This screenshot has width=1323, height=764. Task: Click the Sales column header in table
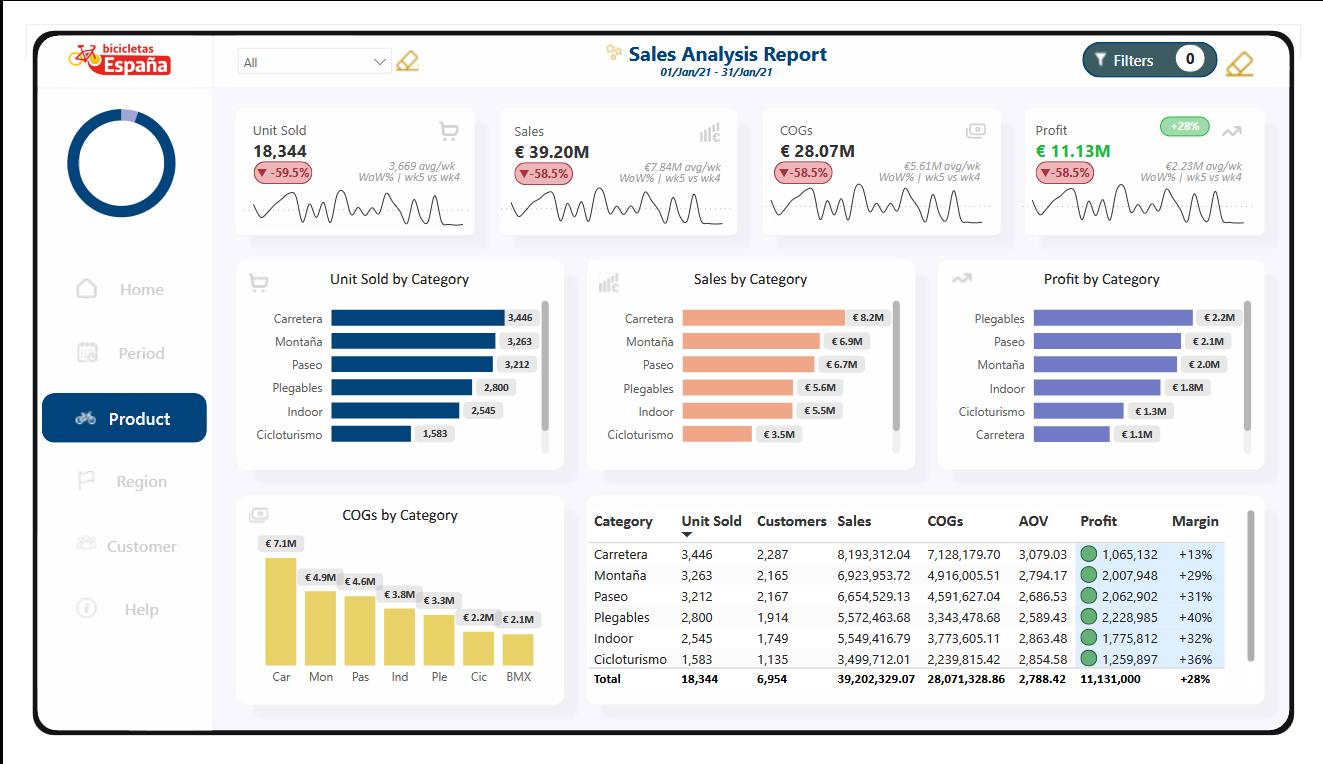pos(854,521)
